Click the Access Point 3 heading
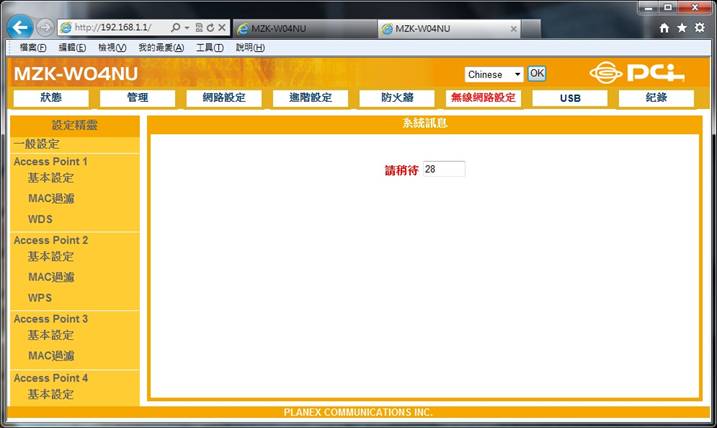This screenshot has height=428, width=717. [x=51, y=319]
